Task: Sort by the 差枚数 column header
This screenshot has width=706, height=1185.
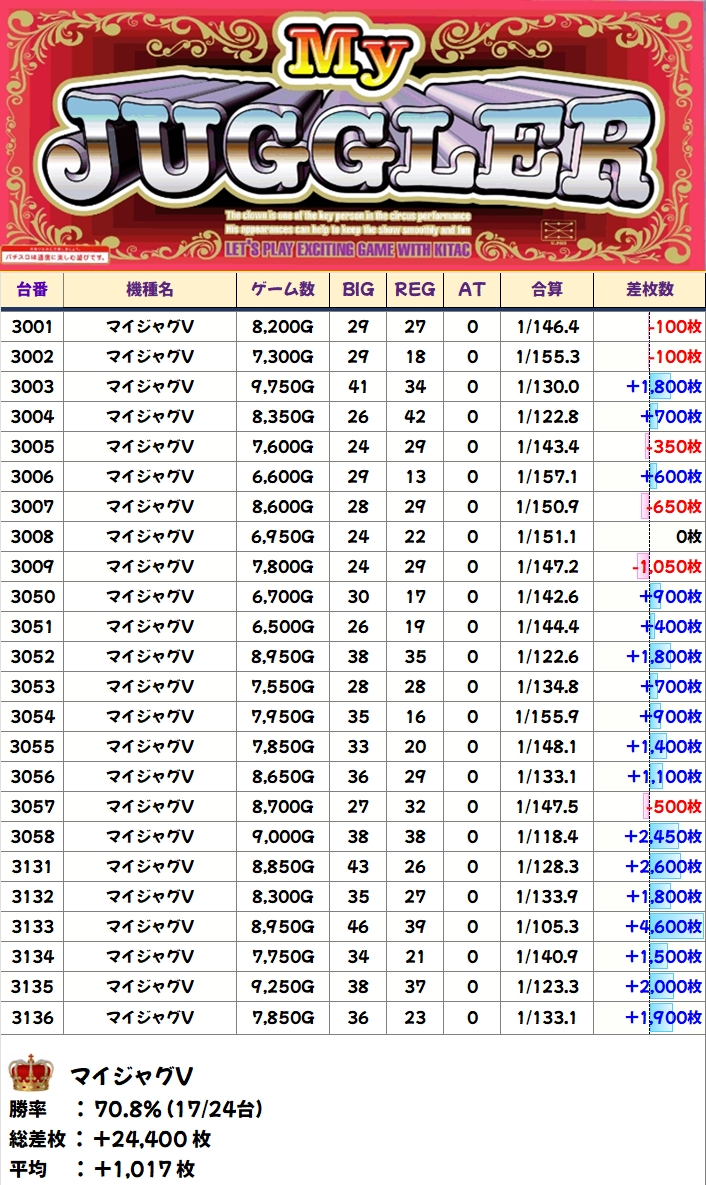Action: click(x=649, y=289)
